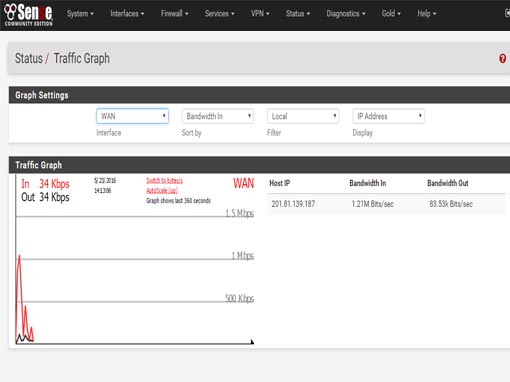This screenshot has width=510, height=382.
Task: Open the Interfaces menu
Action: point(127,14)
